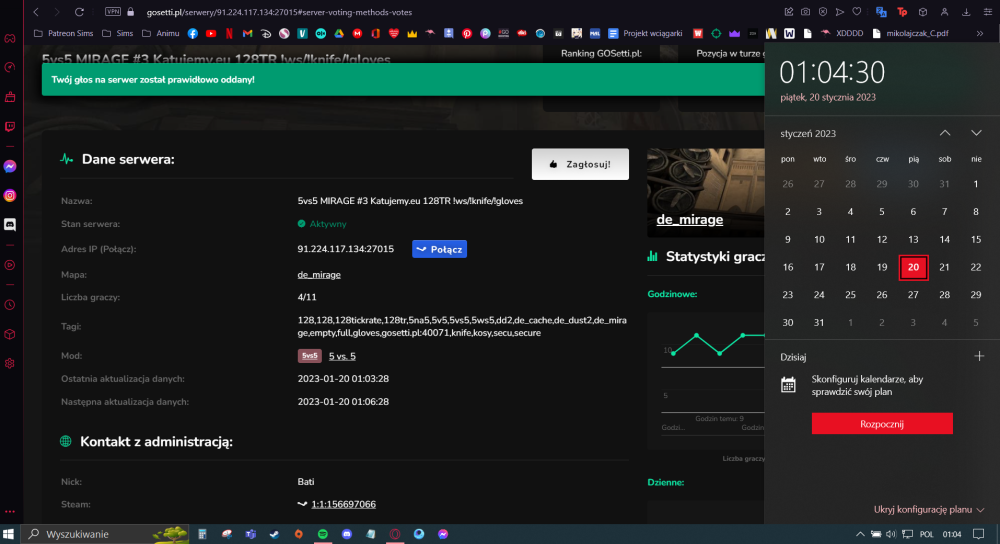Open Steam from the taskbar

coord(274,534)
